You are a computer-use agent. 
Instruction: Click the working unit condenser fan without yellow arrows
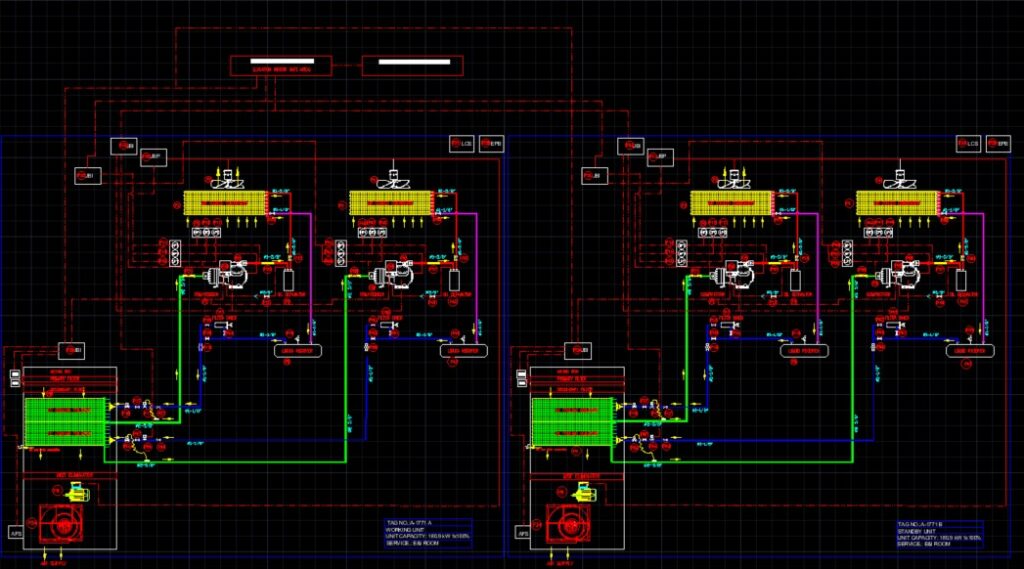pos(392,180)
